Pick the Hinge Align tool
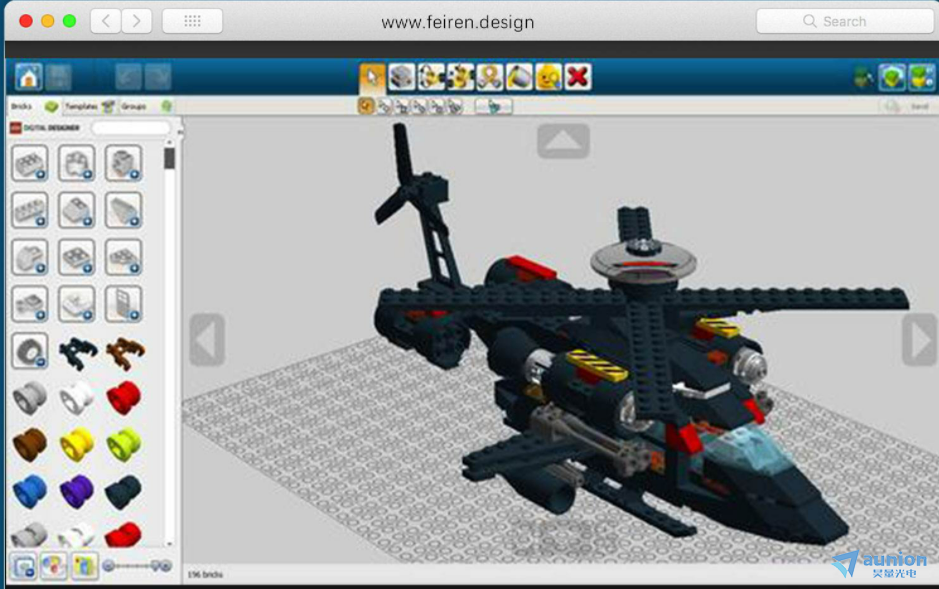The width and height of the screenshot is (939, 589). pos(460,77)
